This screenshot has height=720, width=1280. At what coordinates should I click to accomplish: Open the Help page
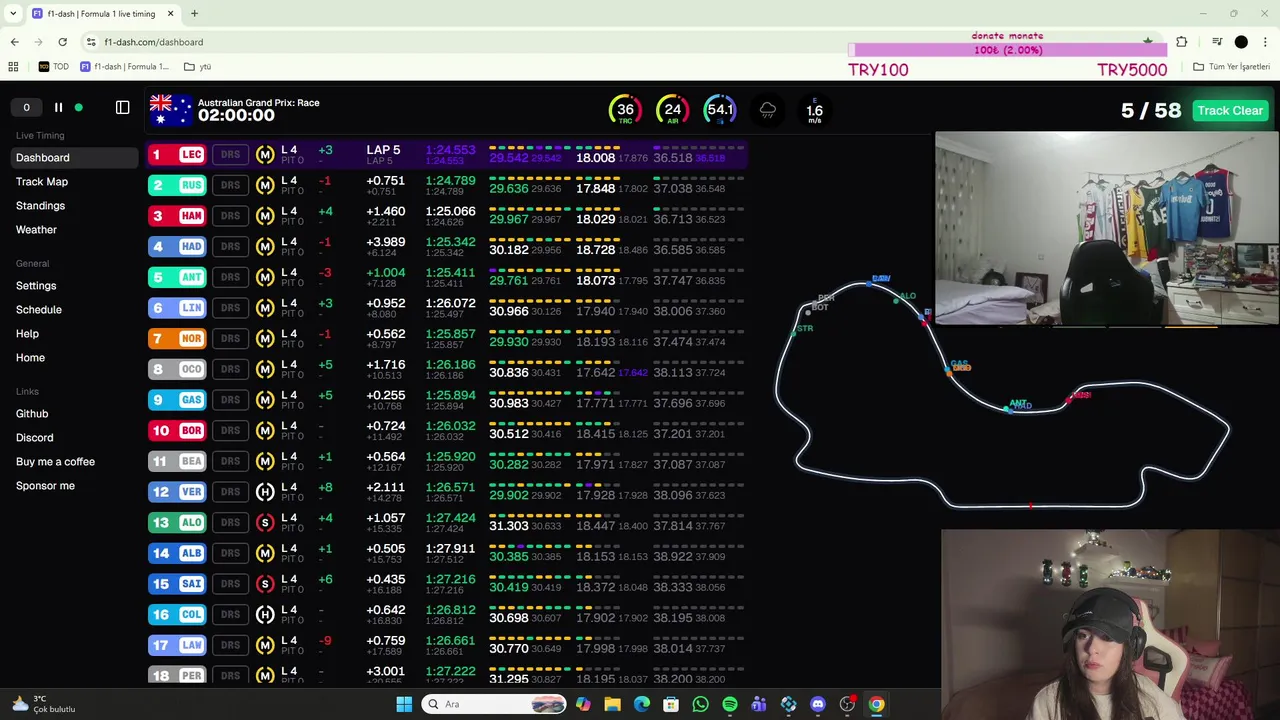pyautogui.click(x=27, y=334)
